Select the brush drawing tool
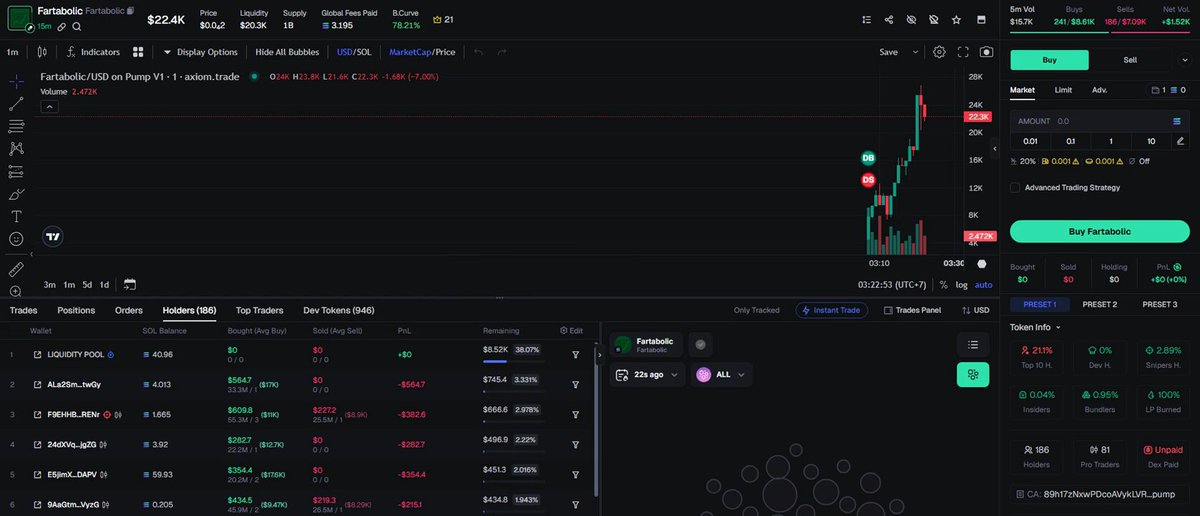The image size is (1200, 516). (x=16, y=194)
